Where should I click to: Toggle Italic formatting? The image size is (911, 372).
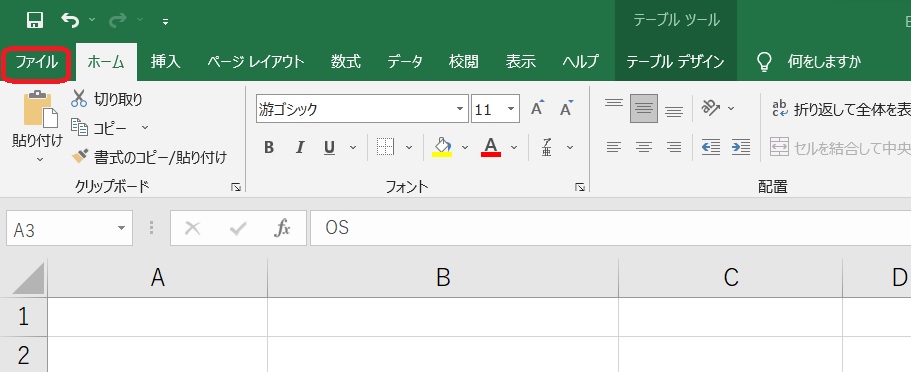tap(300, 148)
